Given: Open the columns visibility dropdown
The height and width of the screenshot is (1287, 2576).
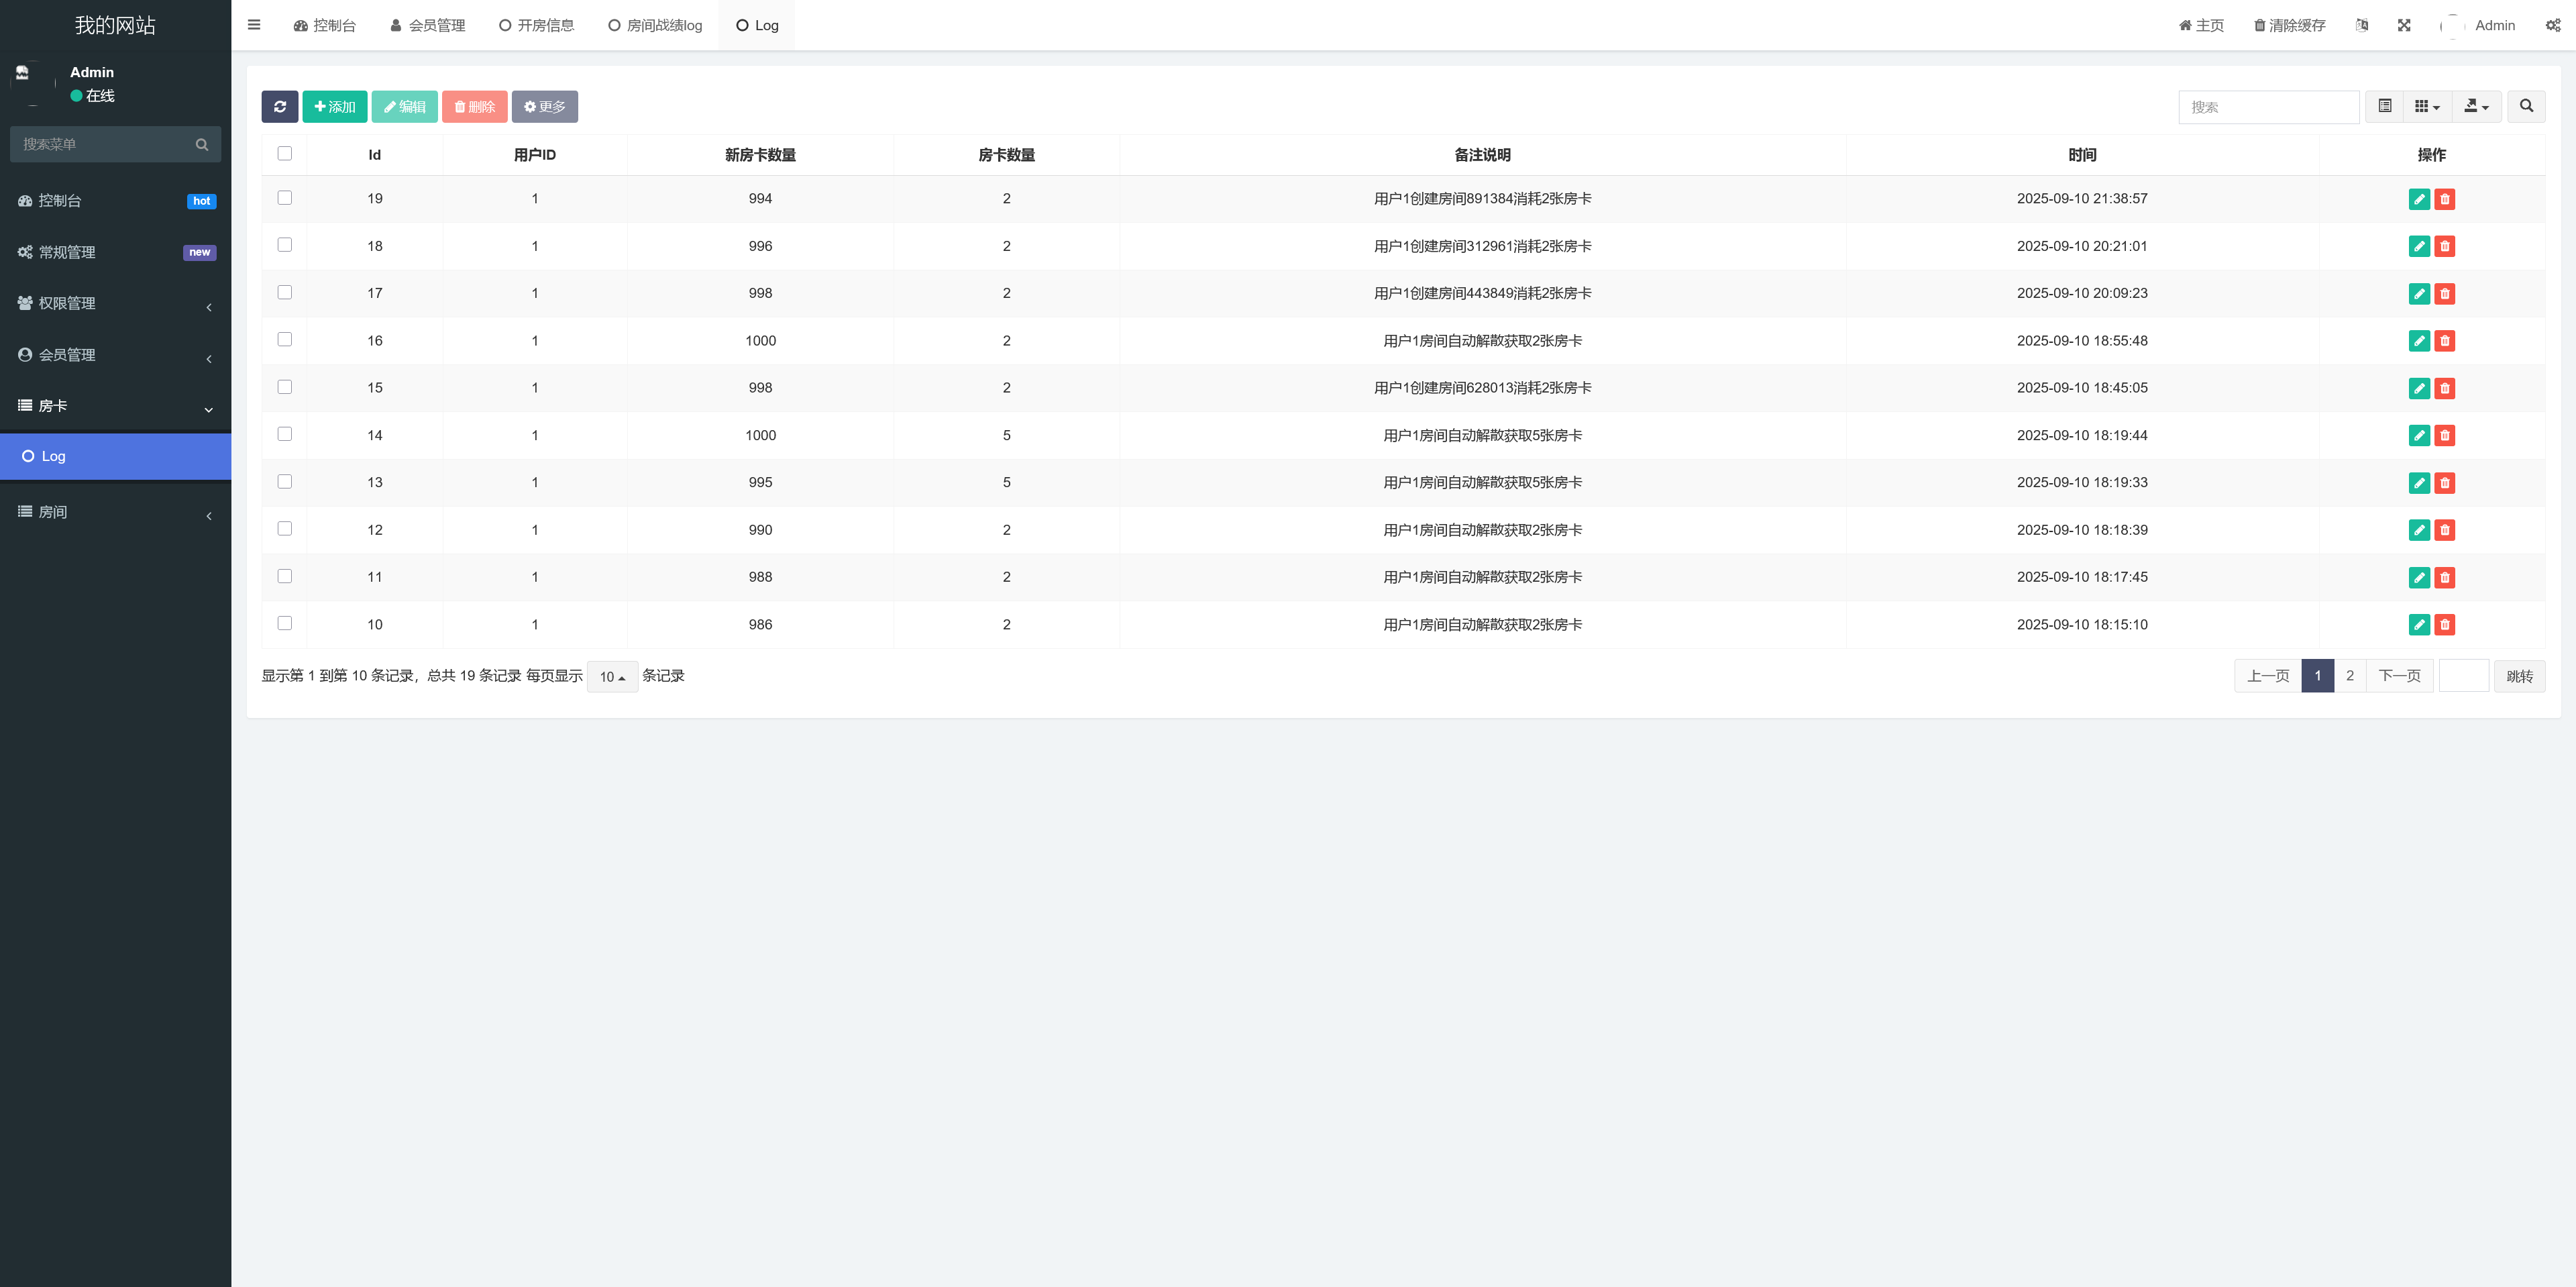Looking at the screenshot, I should pos(2427,106).
